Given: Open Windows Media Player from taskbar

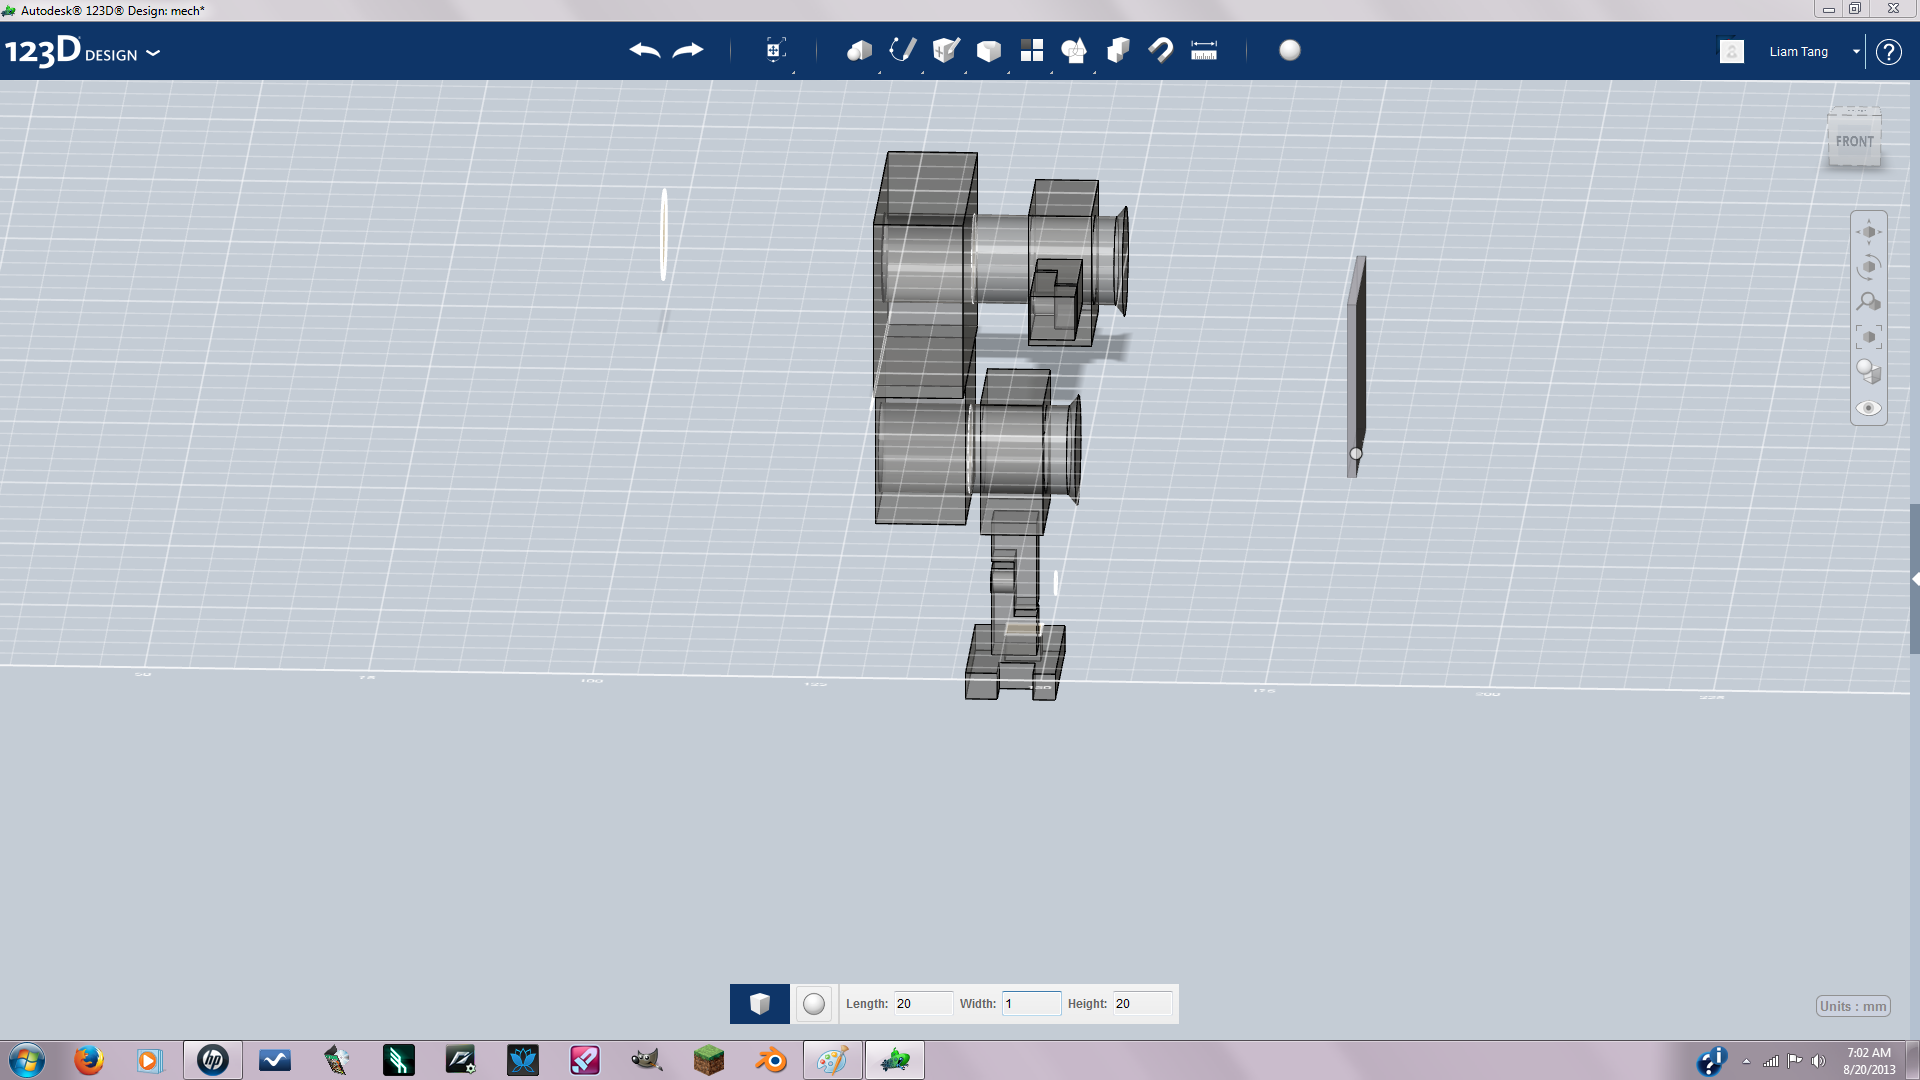Looking at the screenshot, I should coord(150,1060).
